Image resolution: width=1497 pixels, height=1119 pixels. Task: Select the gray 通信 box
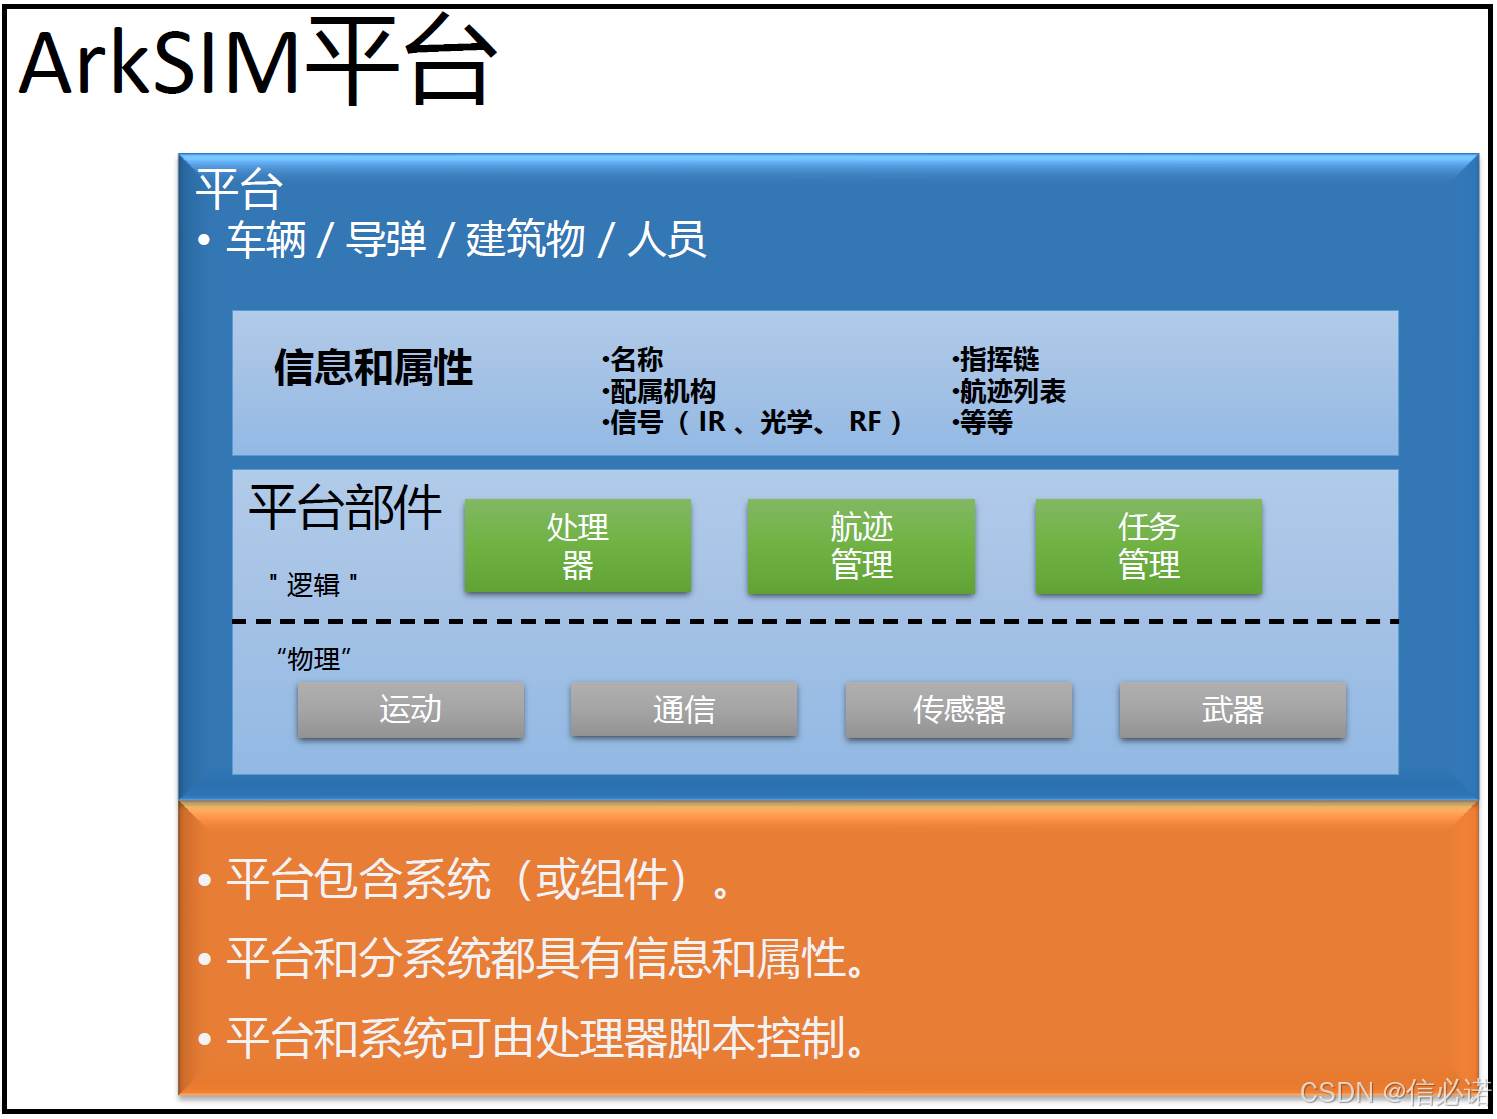(684, 710)
